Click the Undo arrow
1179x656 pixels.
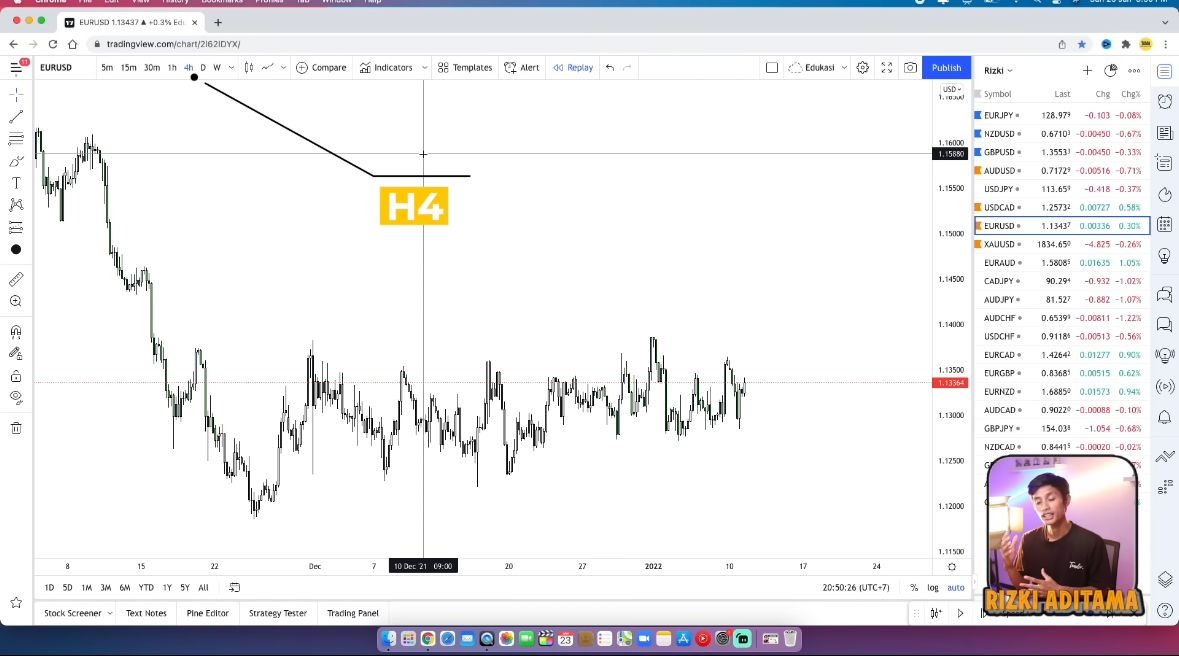610,68
